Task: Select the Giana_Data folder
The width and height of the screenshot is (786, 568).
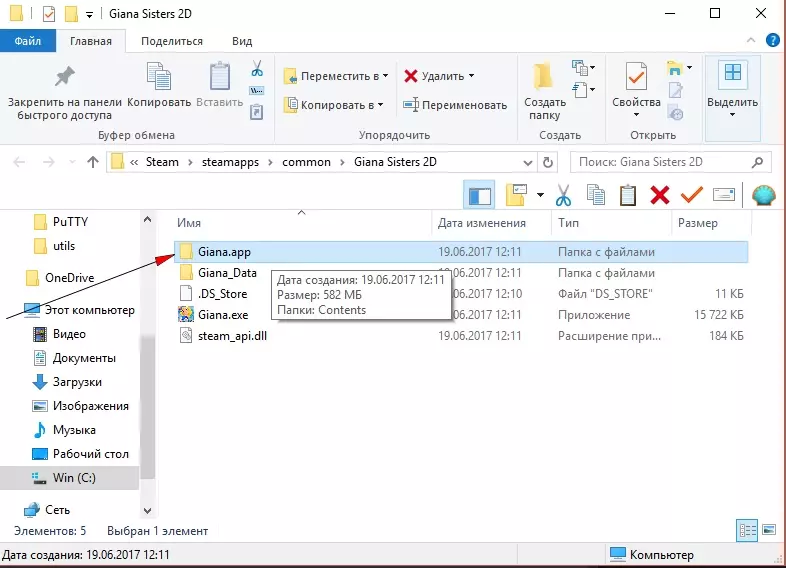Action: (x=227, y=273)
